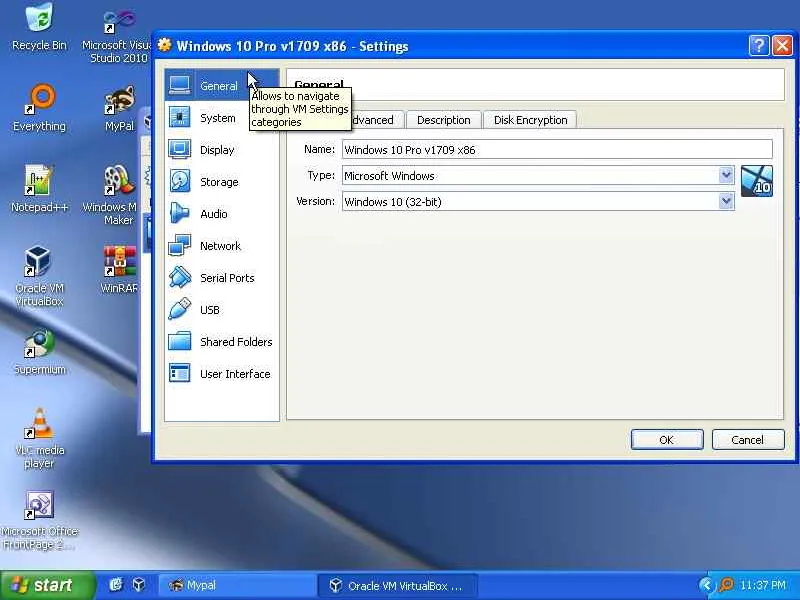Select the MyPal desktop shortcut

coord(119,109)
